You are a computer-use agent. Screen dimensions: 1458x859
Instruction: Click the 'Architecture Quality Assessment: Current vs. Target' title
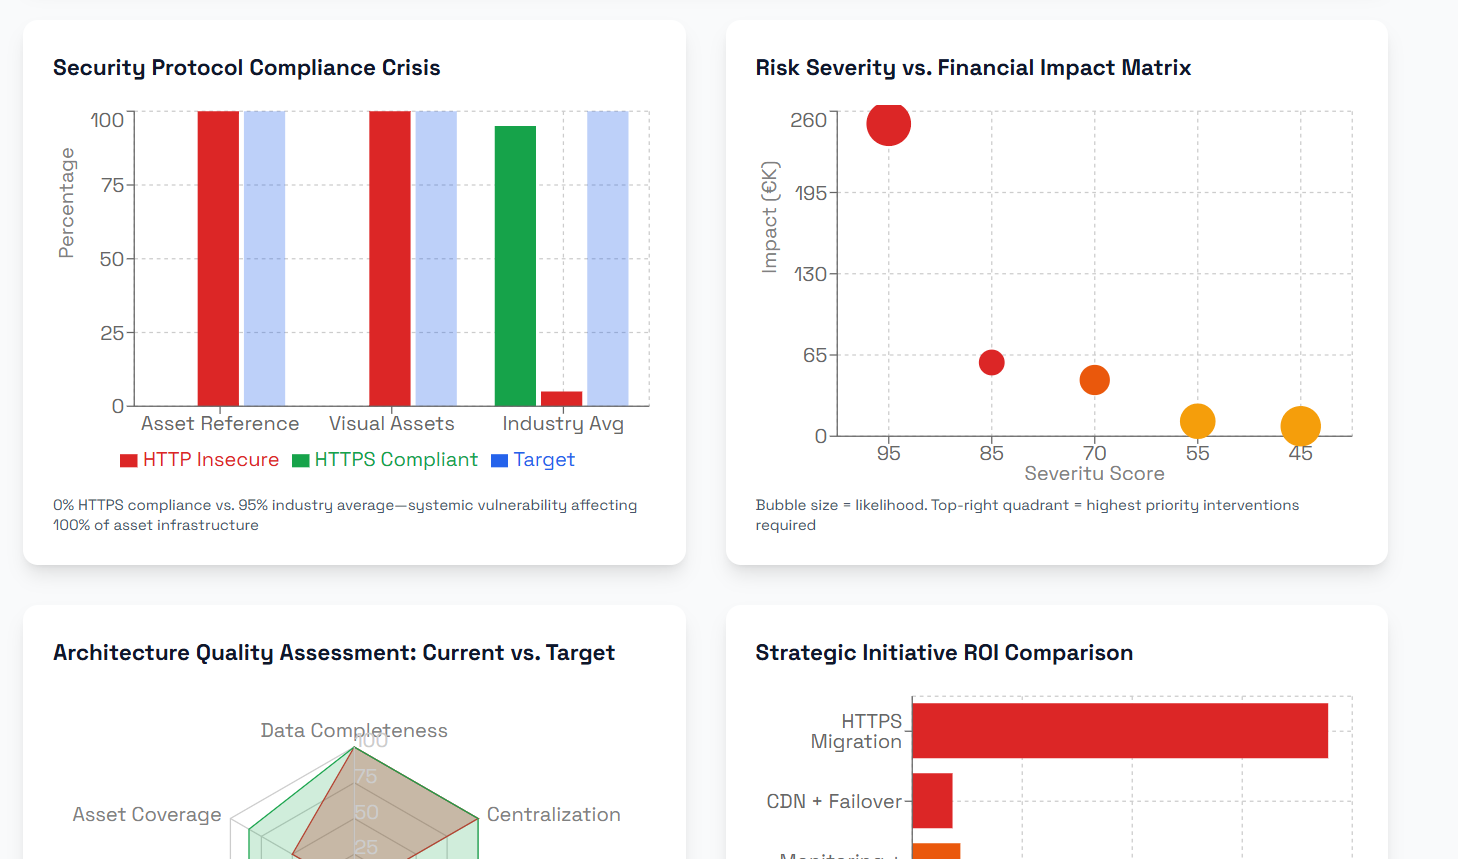coord(334,653)
